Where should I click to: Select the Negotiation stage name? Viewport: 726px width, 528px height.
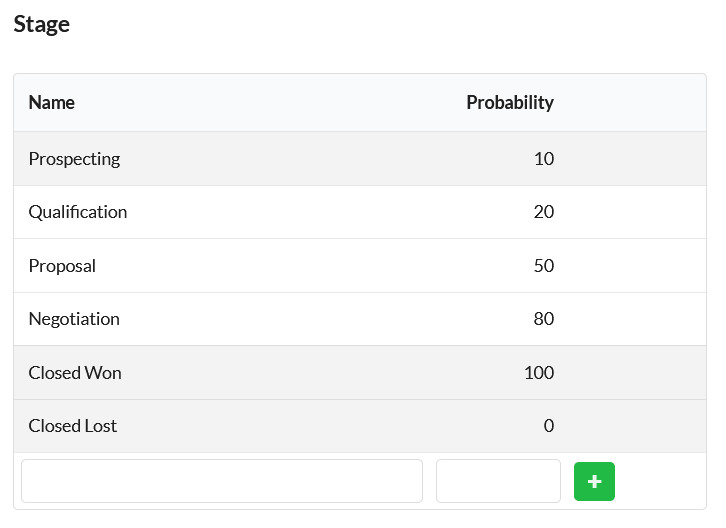tap(74, 319)
